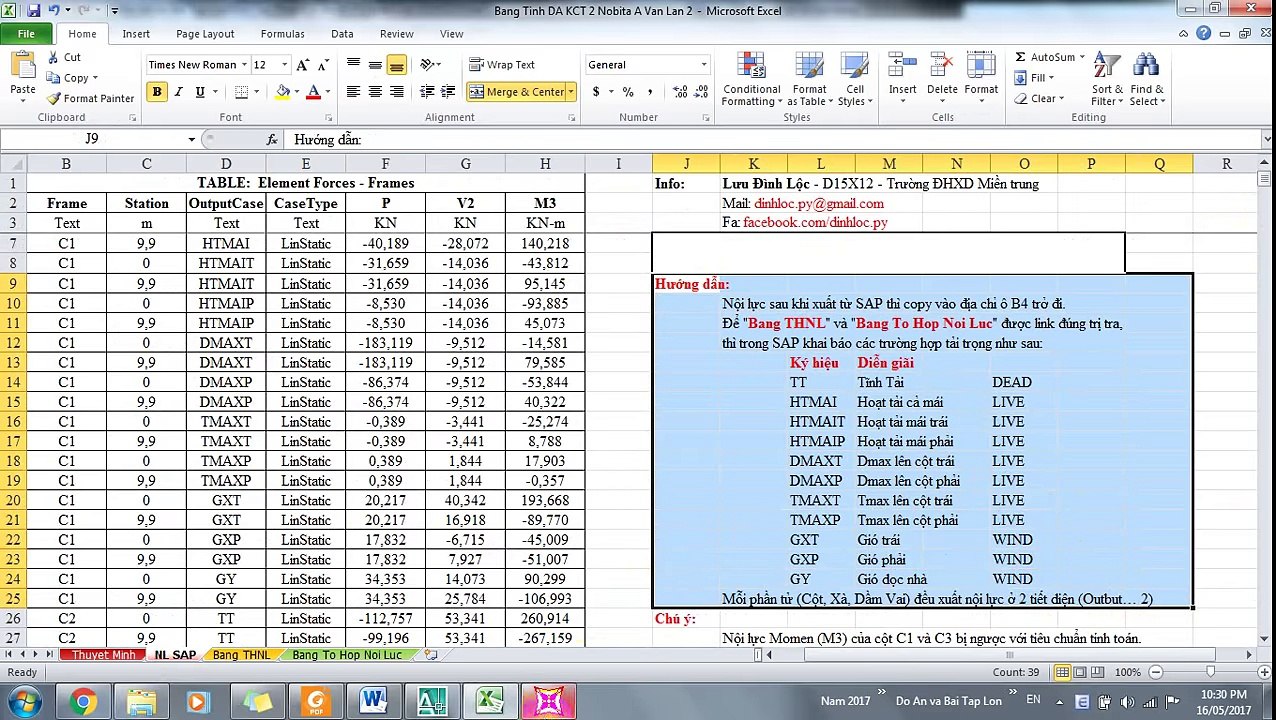Click the decrease indent icon

[x=427, y=92]
